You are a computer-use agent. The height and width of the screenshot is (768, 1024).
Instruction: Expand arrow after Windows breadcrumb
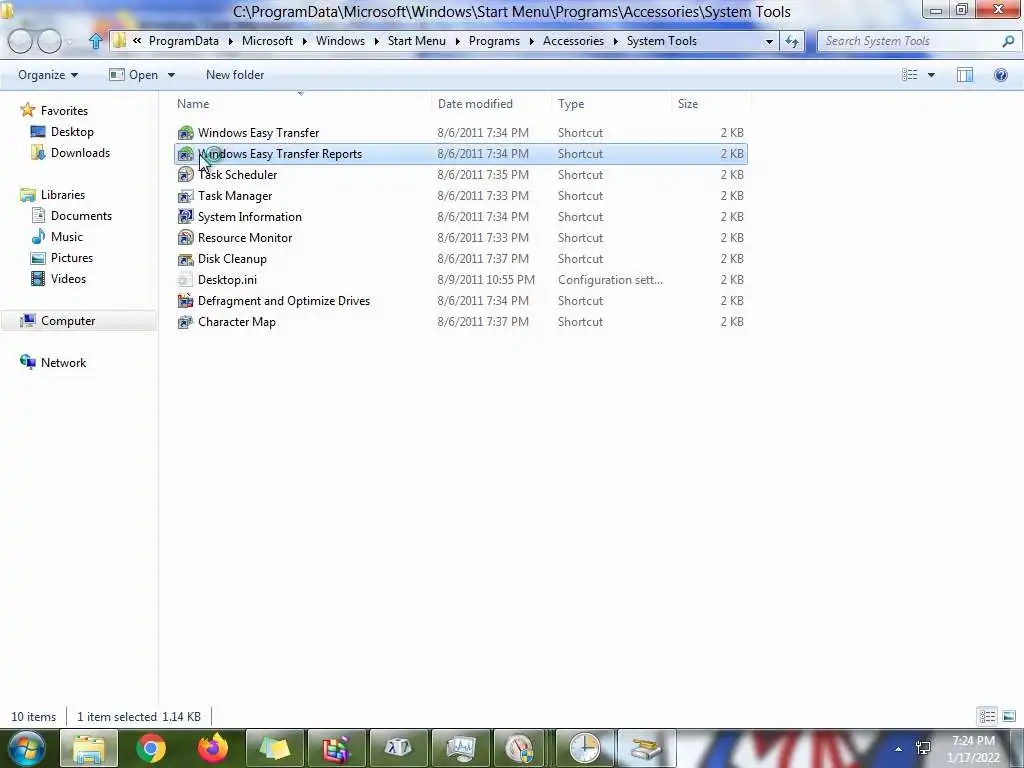tap(376, 41)
